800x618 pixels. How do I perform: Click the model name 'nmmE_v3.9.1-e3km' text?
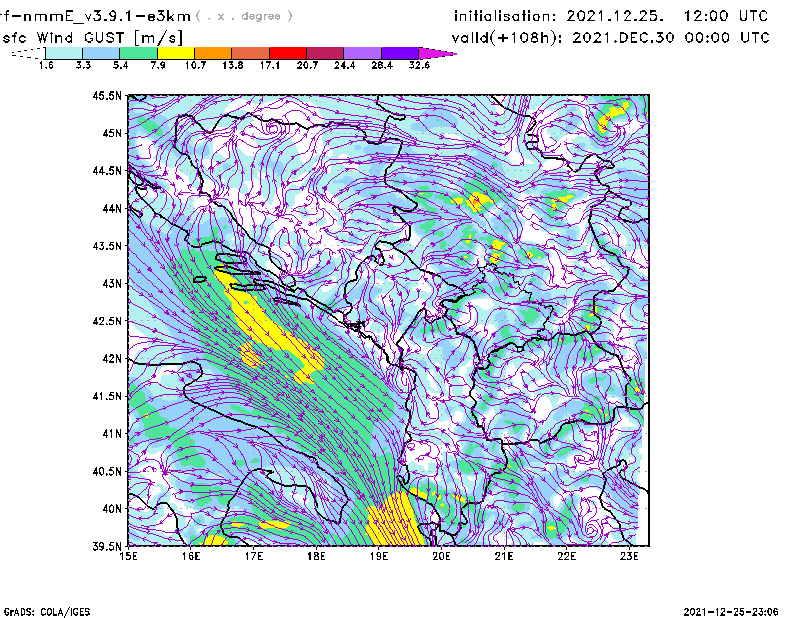pos(107,16)
